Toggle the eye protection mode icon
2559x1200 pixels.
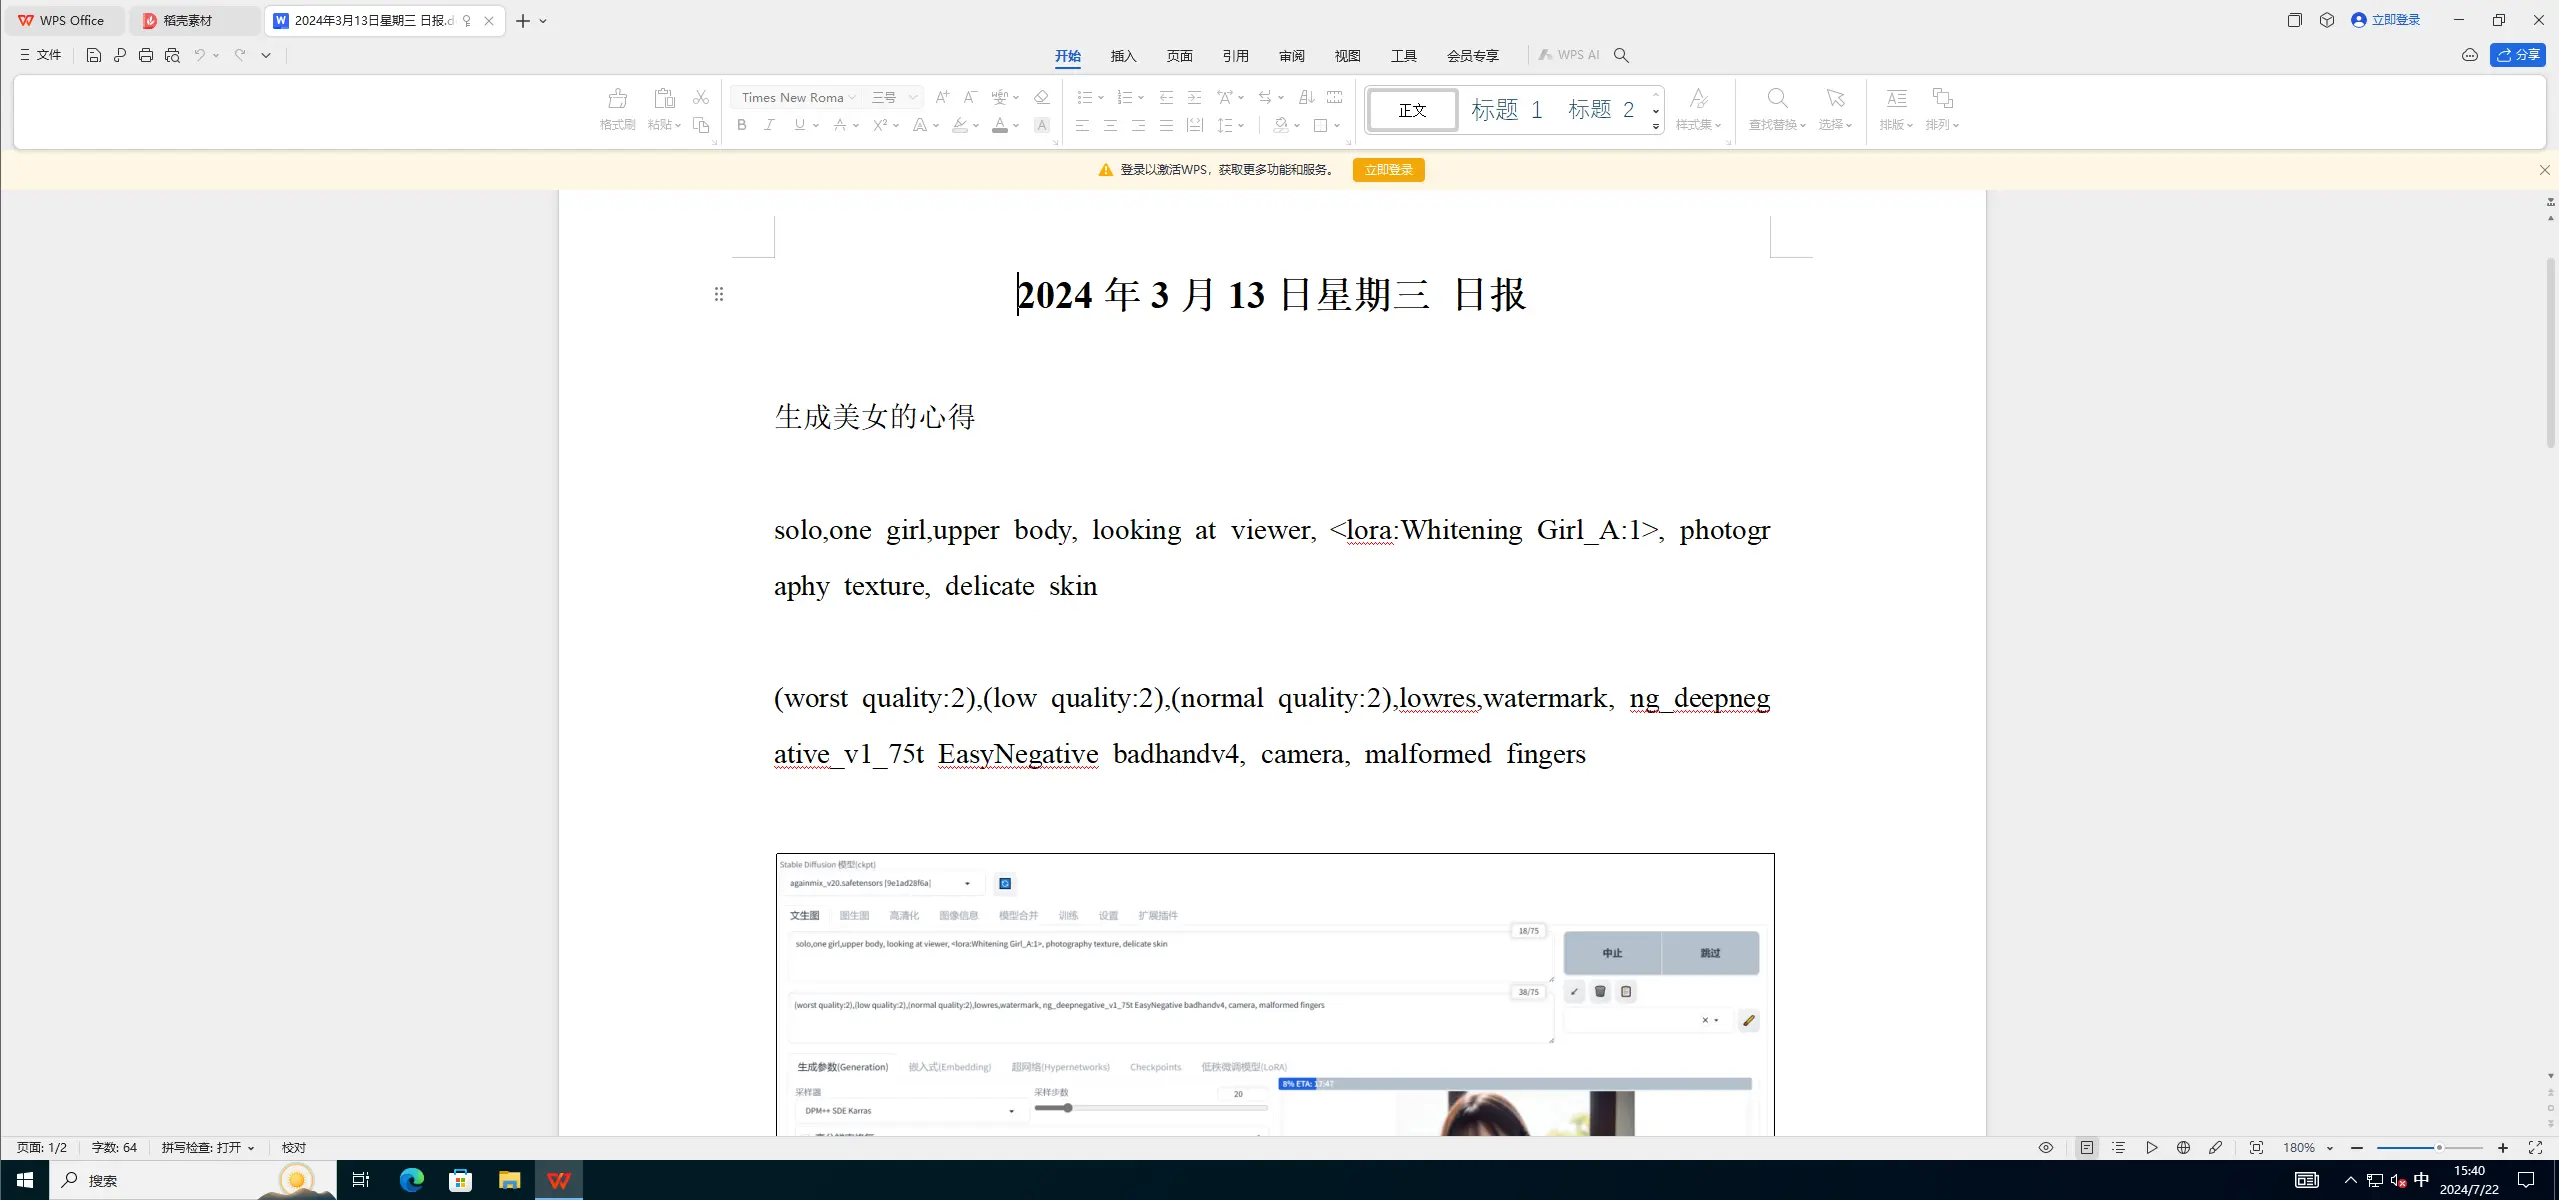[2045, 1148]
